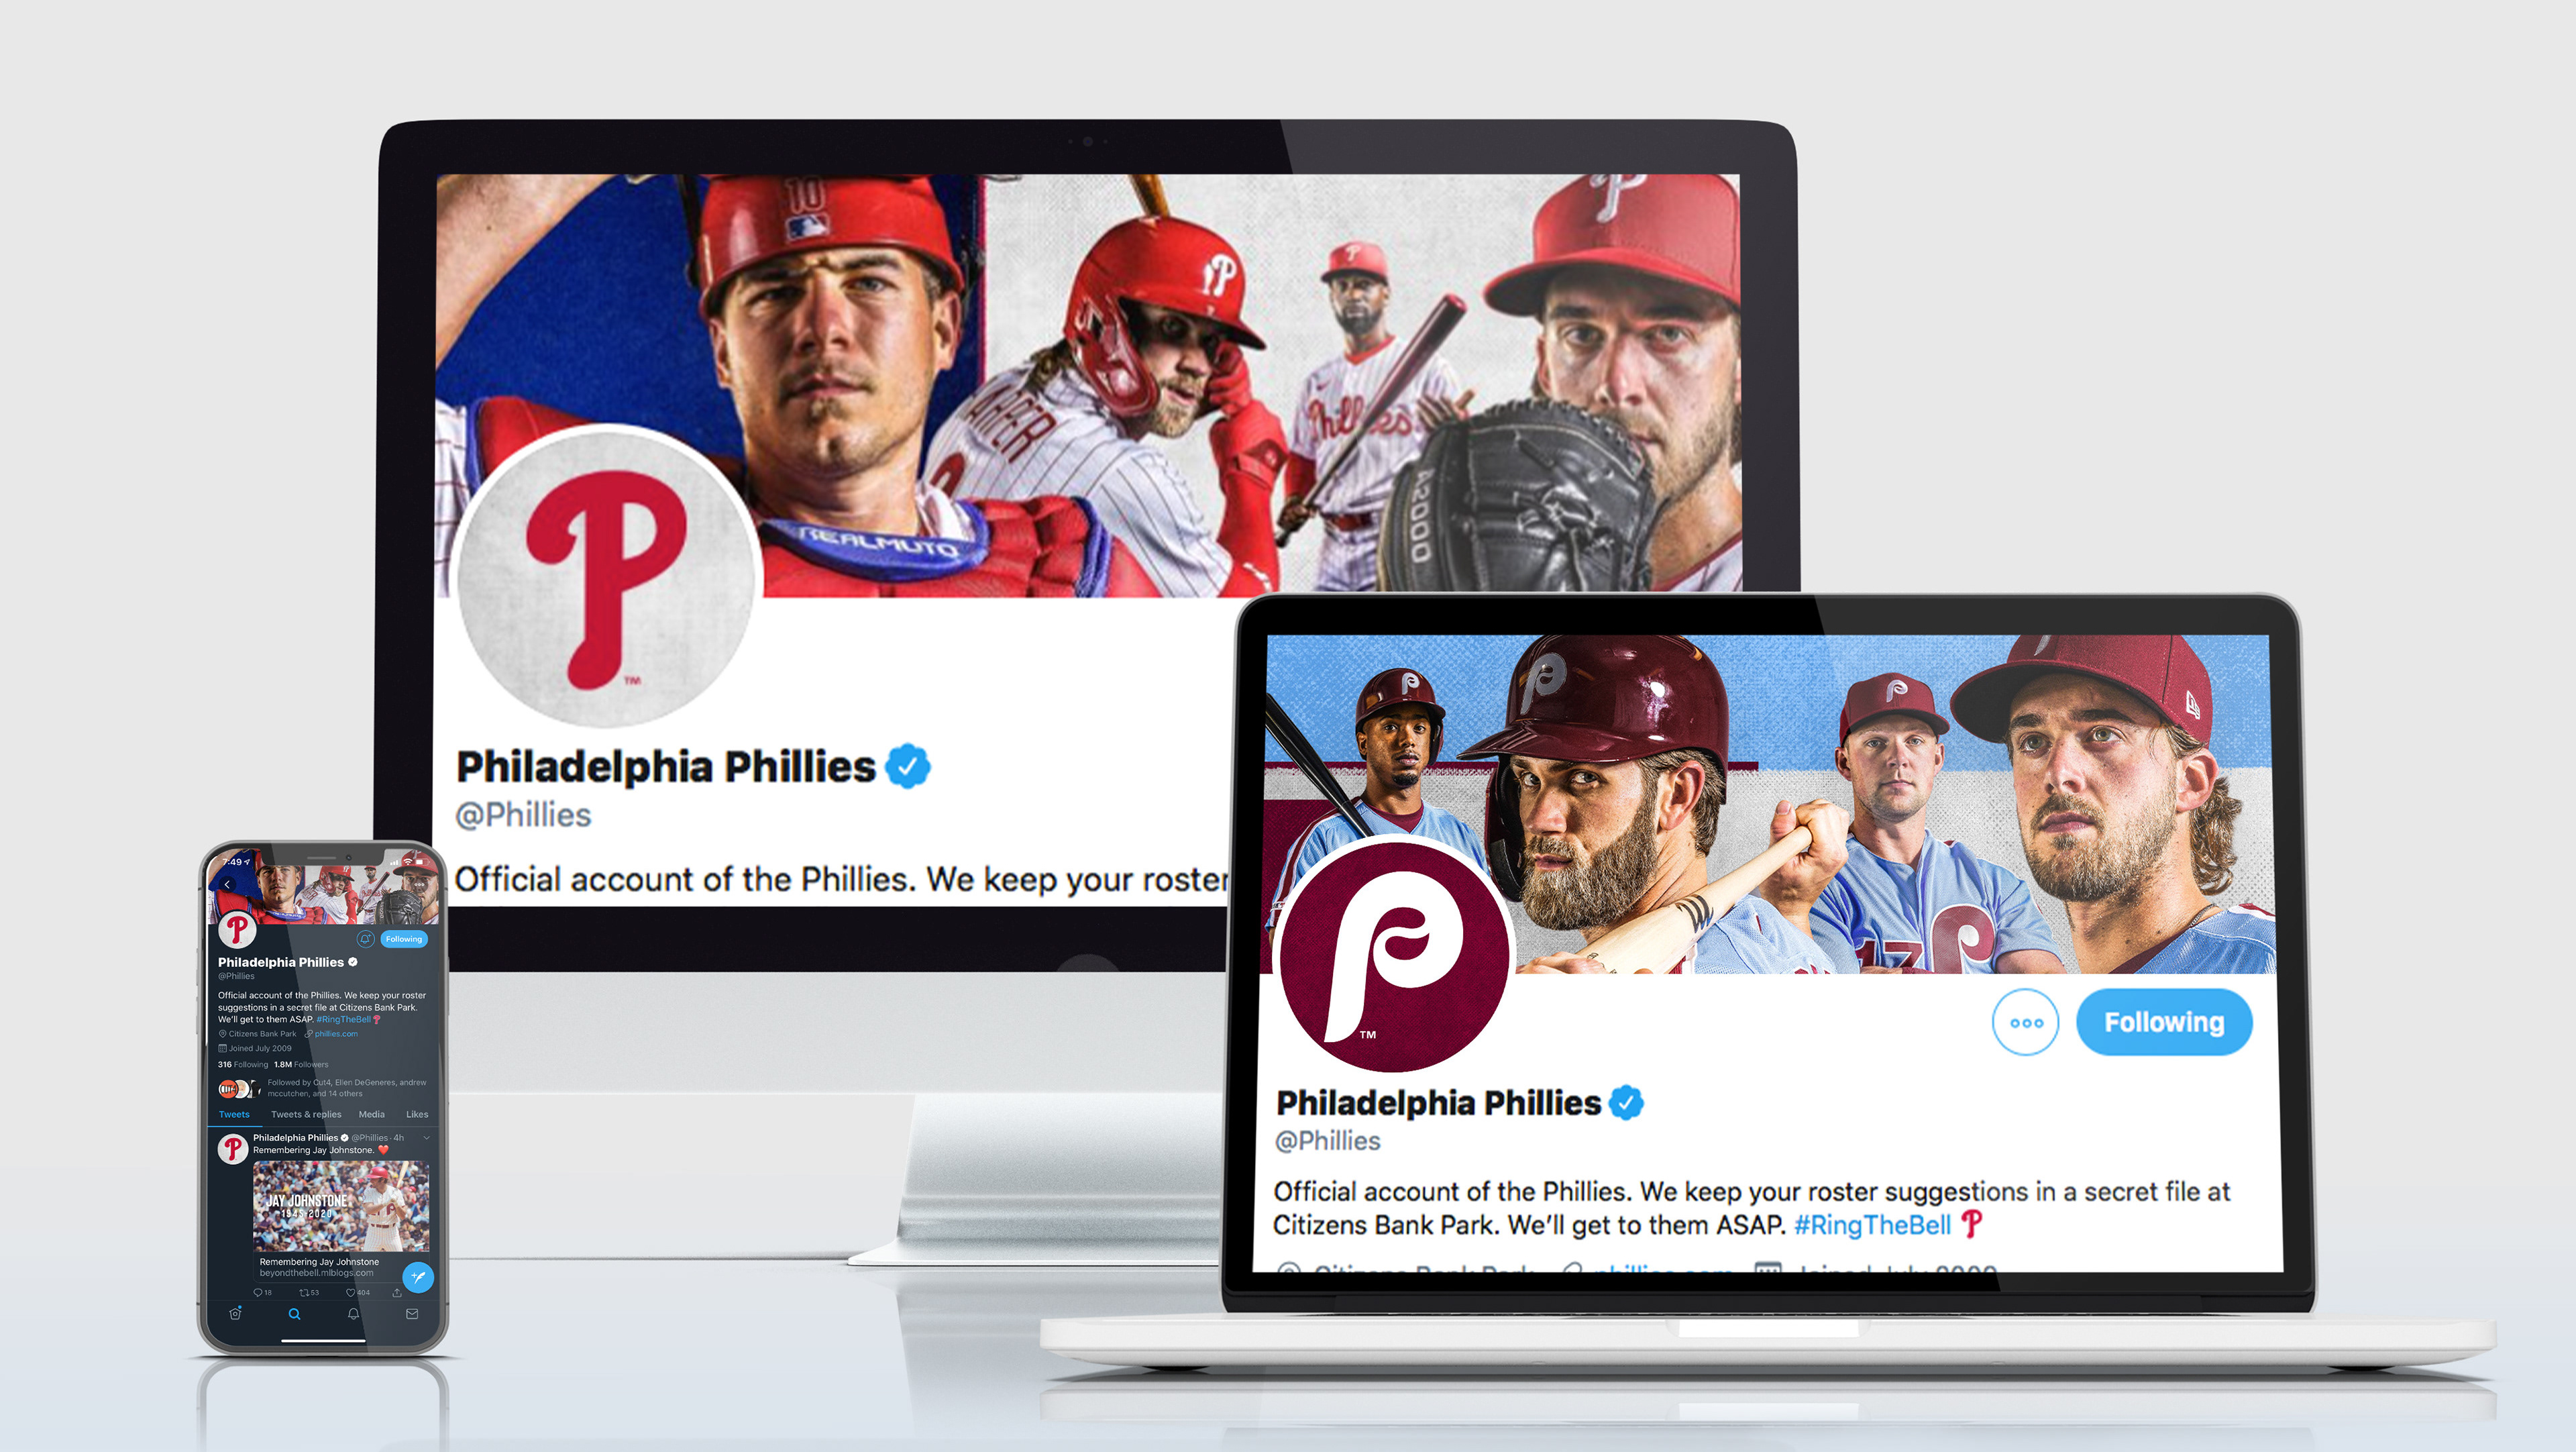This screenshot has width=2576, height=1452.
Task: Tap the Home icon in phone nav bar
Action: pos(235,1313)
